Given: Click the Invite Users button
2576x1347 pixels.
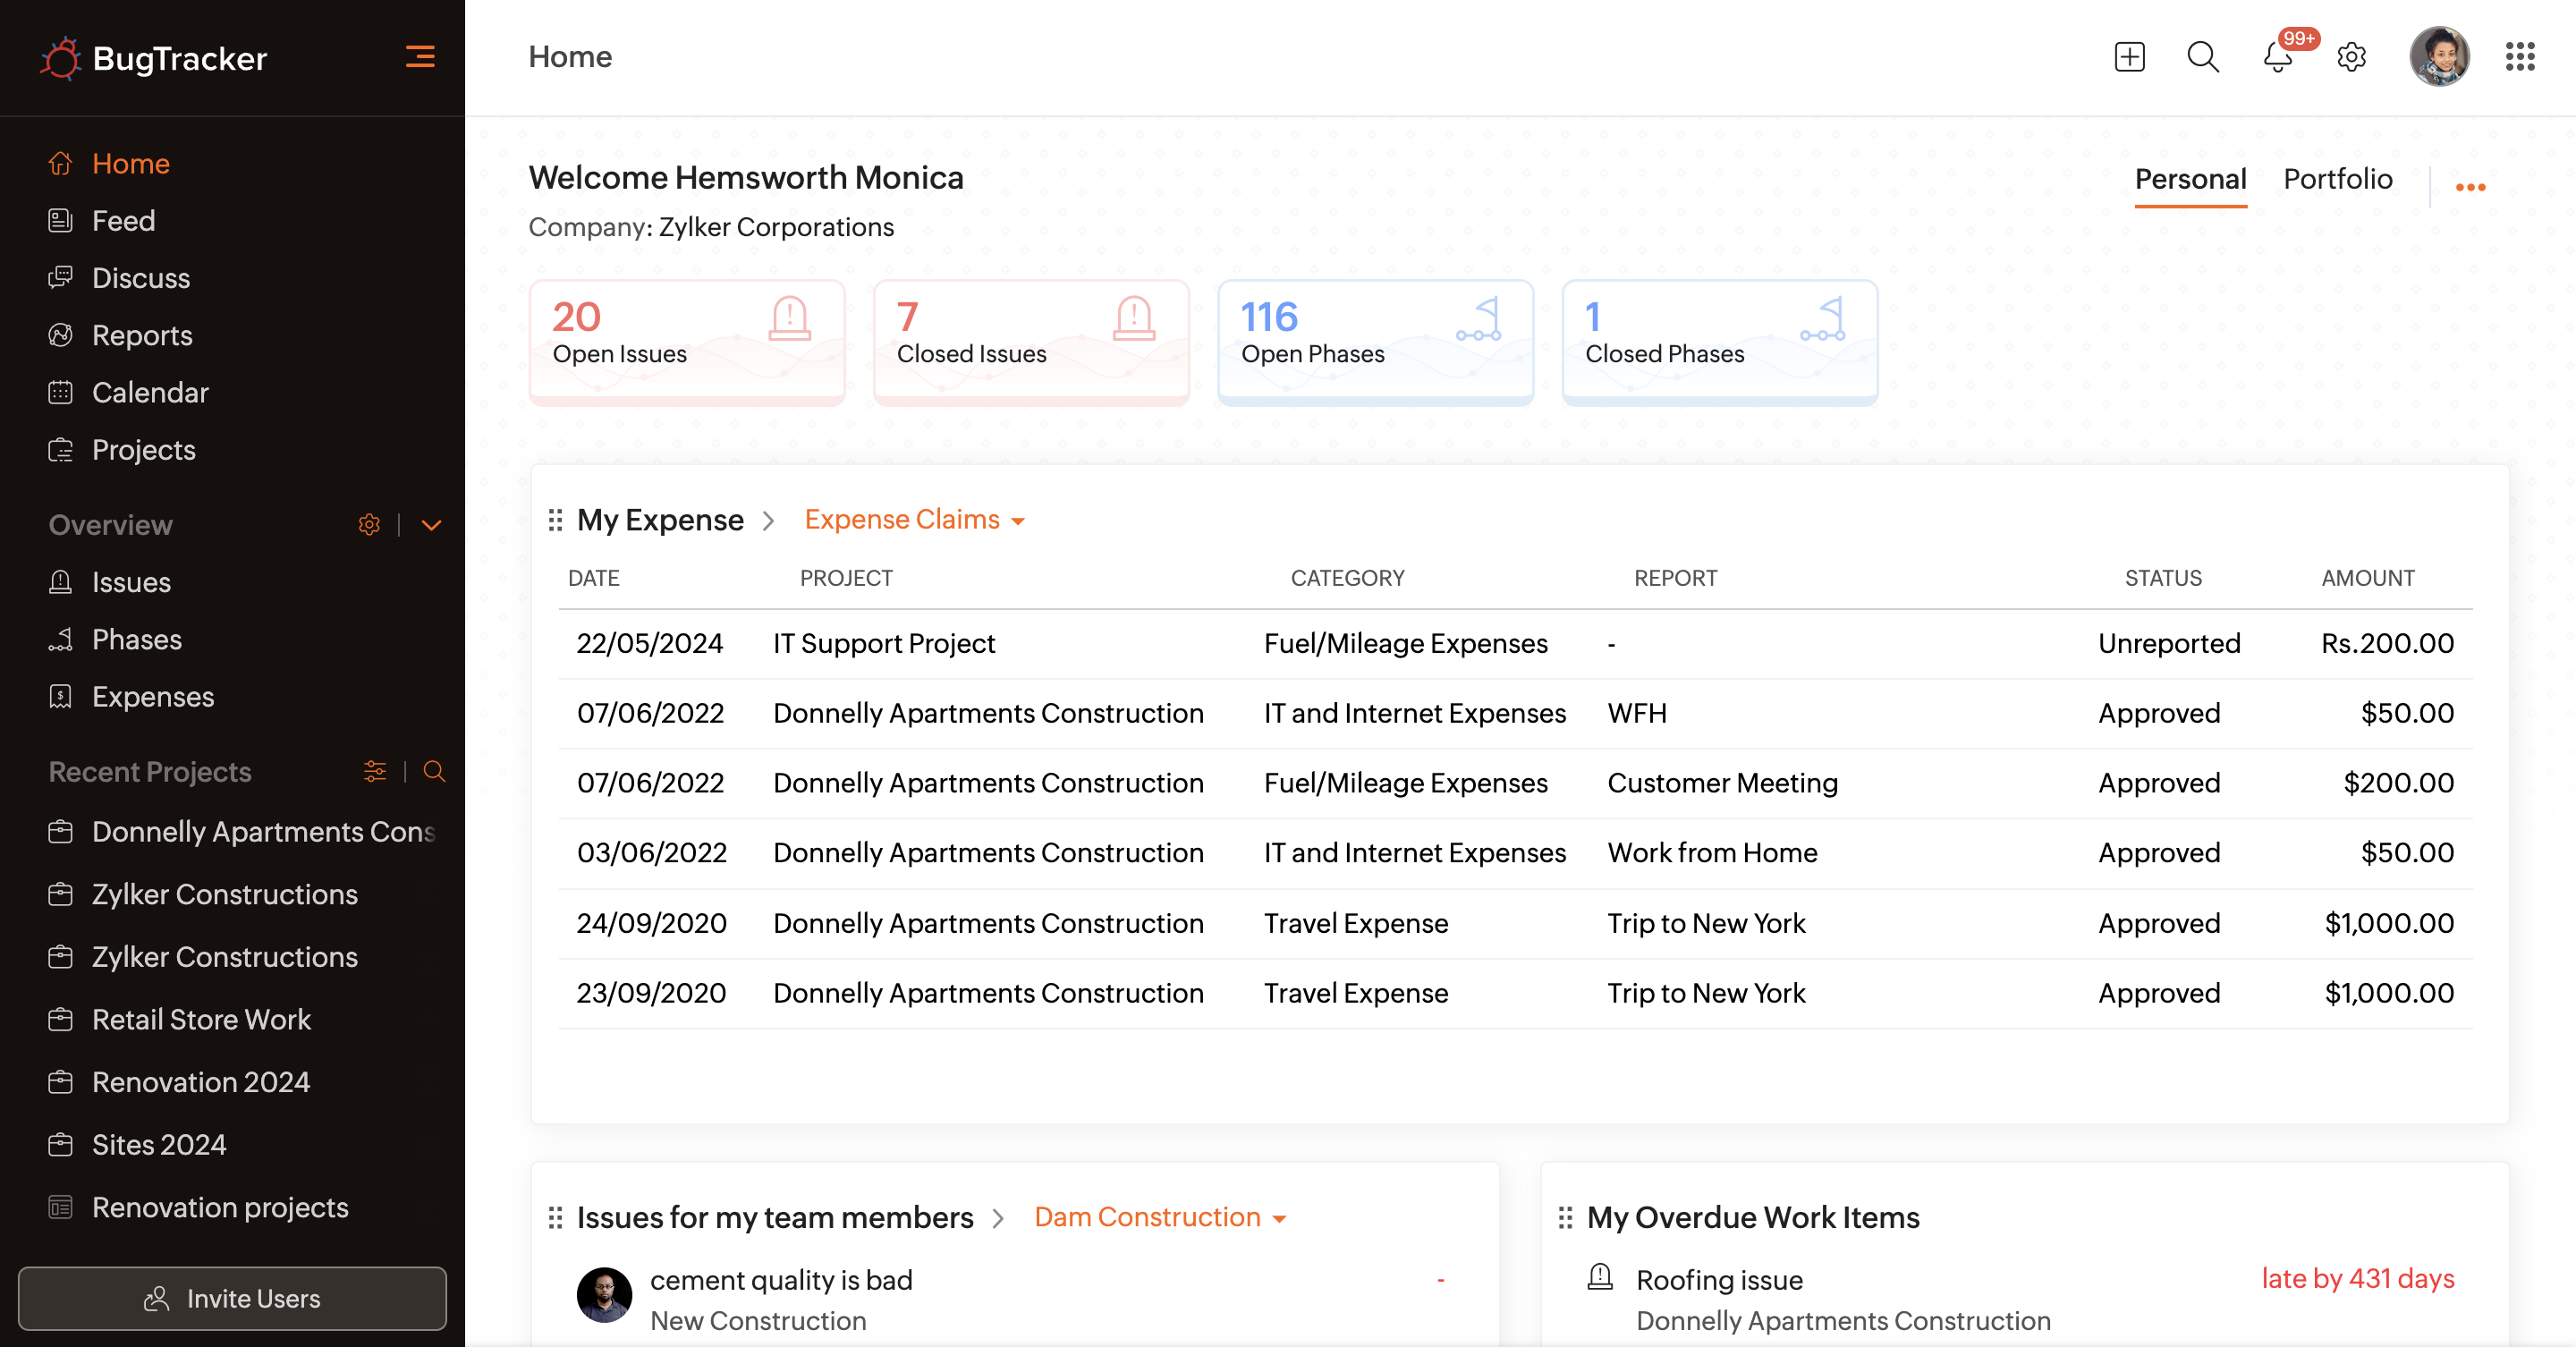Looking at the screenshot, I should click(232, 1298).
